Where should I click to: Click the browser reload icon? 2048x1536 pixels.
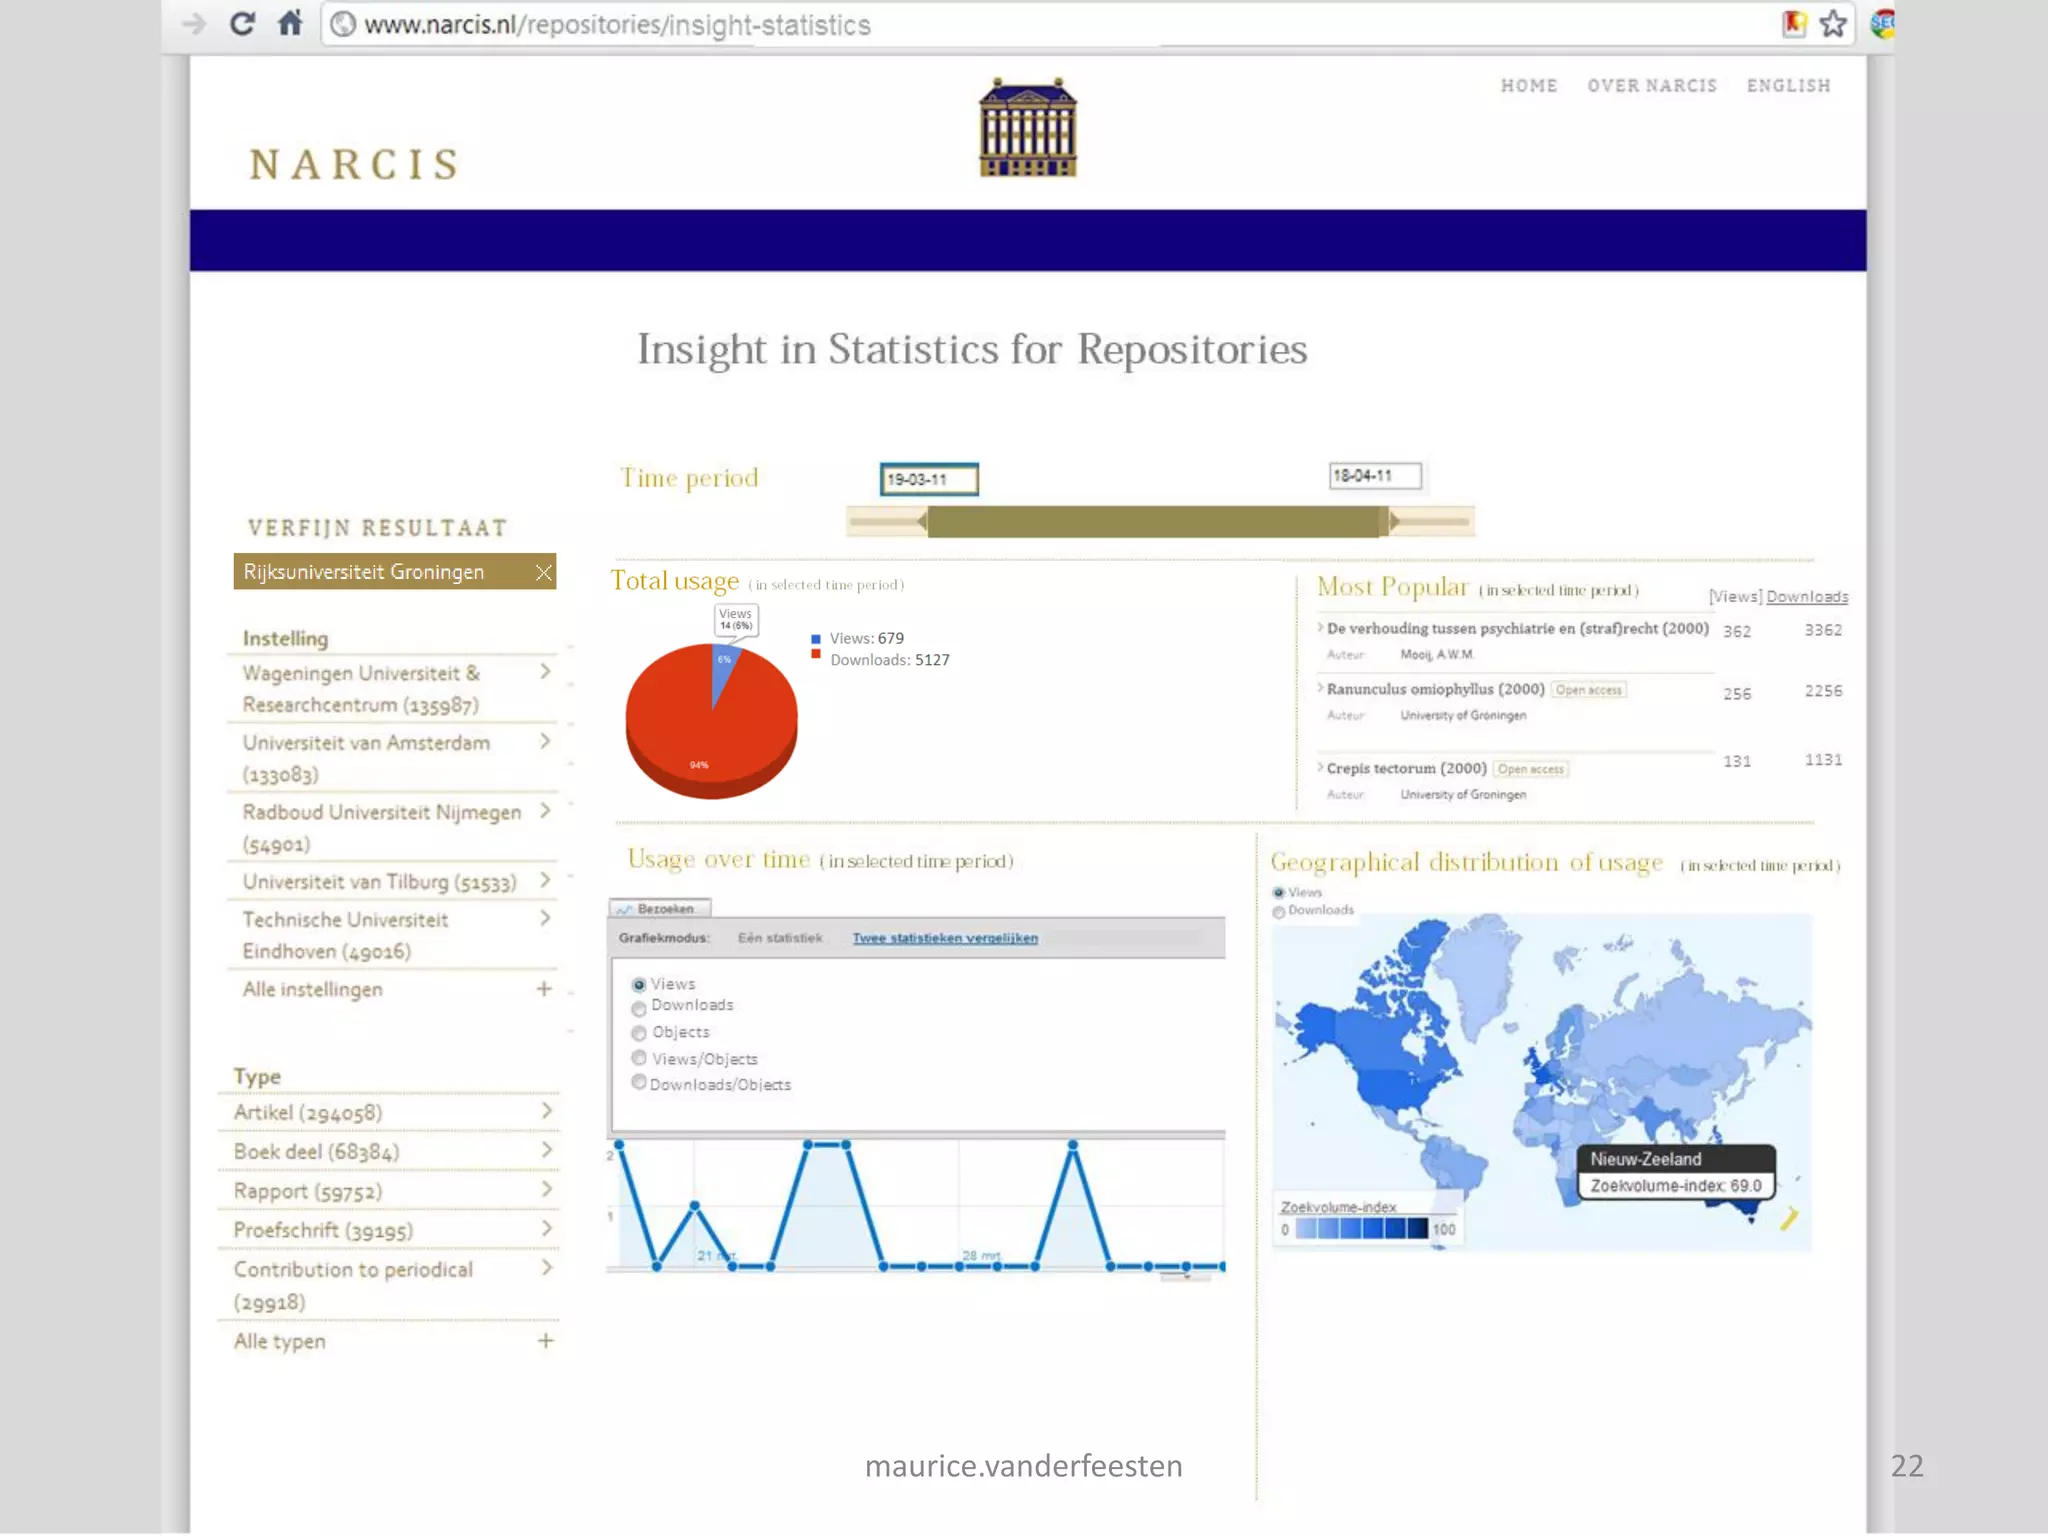click(242, 23)
